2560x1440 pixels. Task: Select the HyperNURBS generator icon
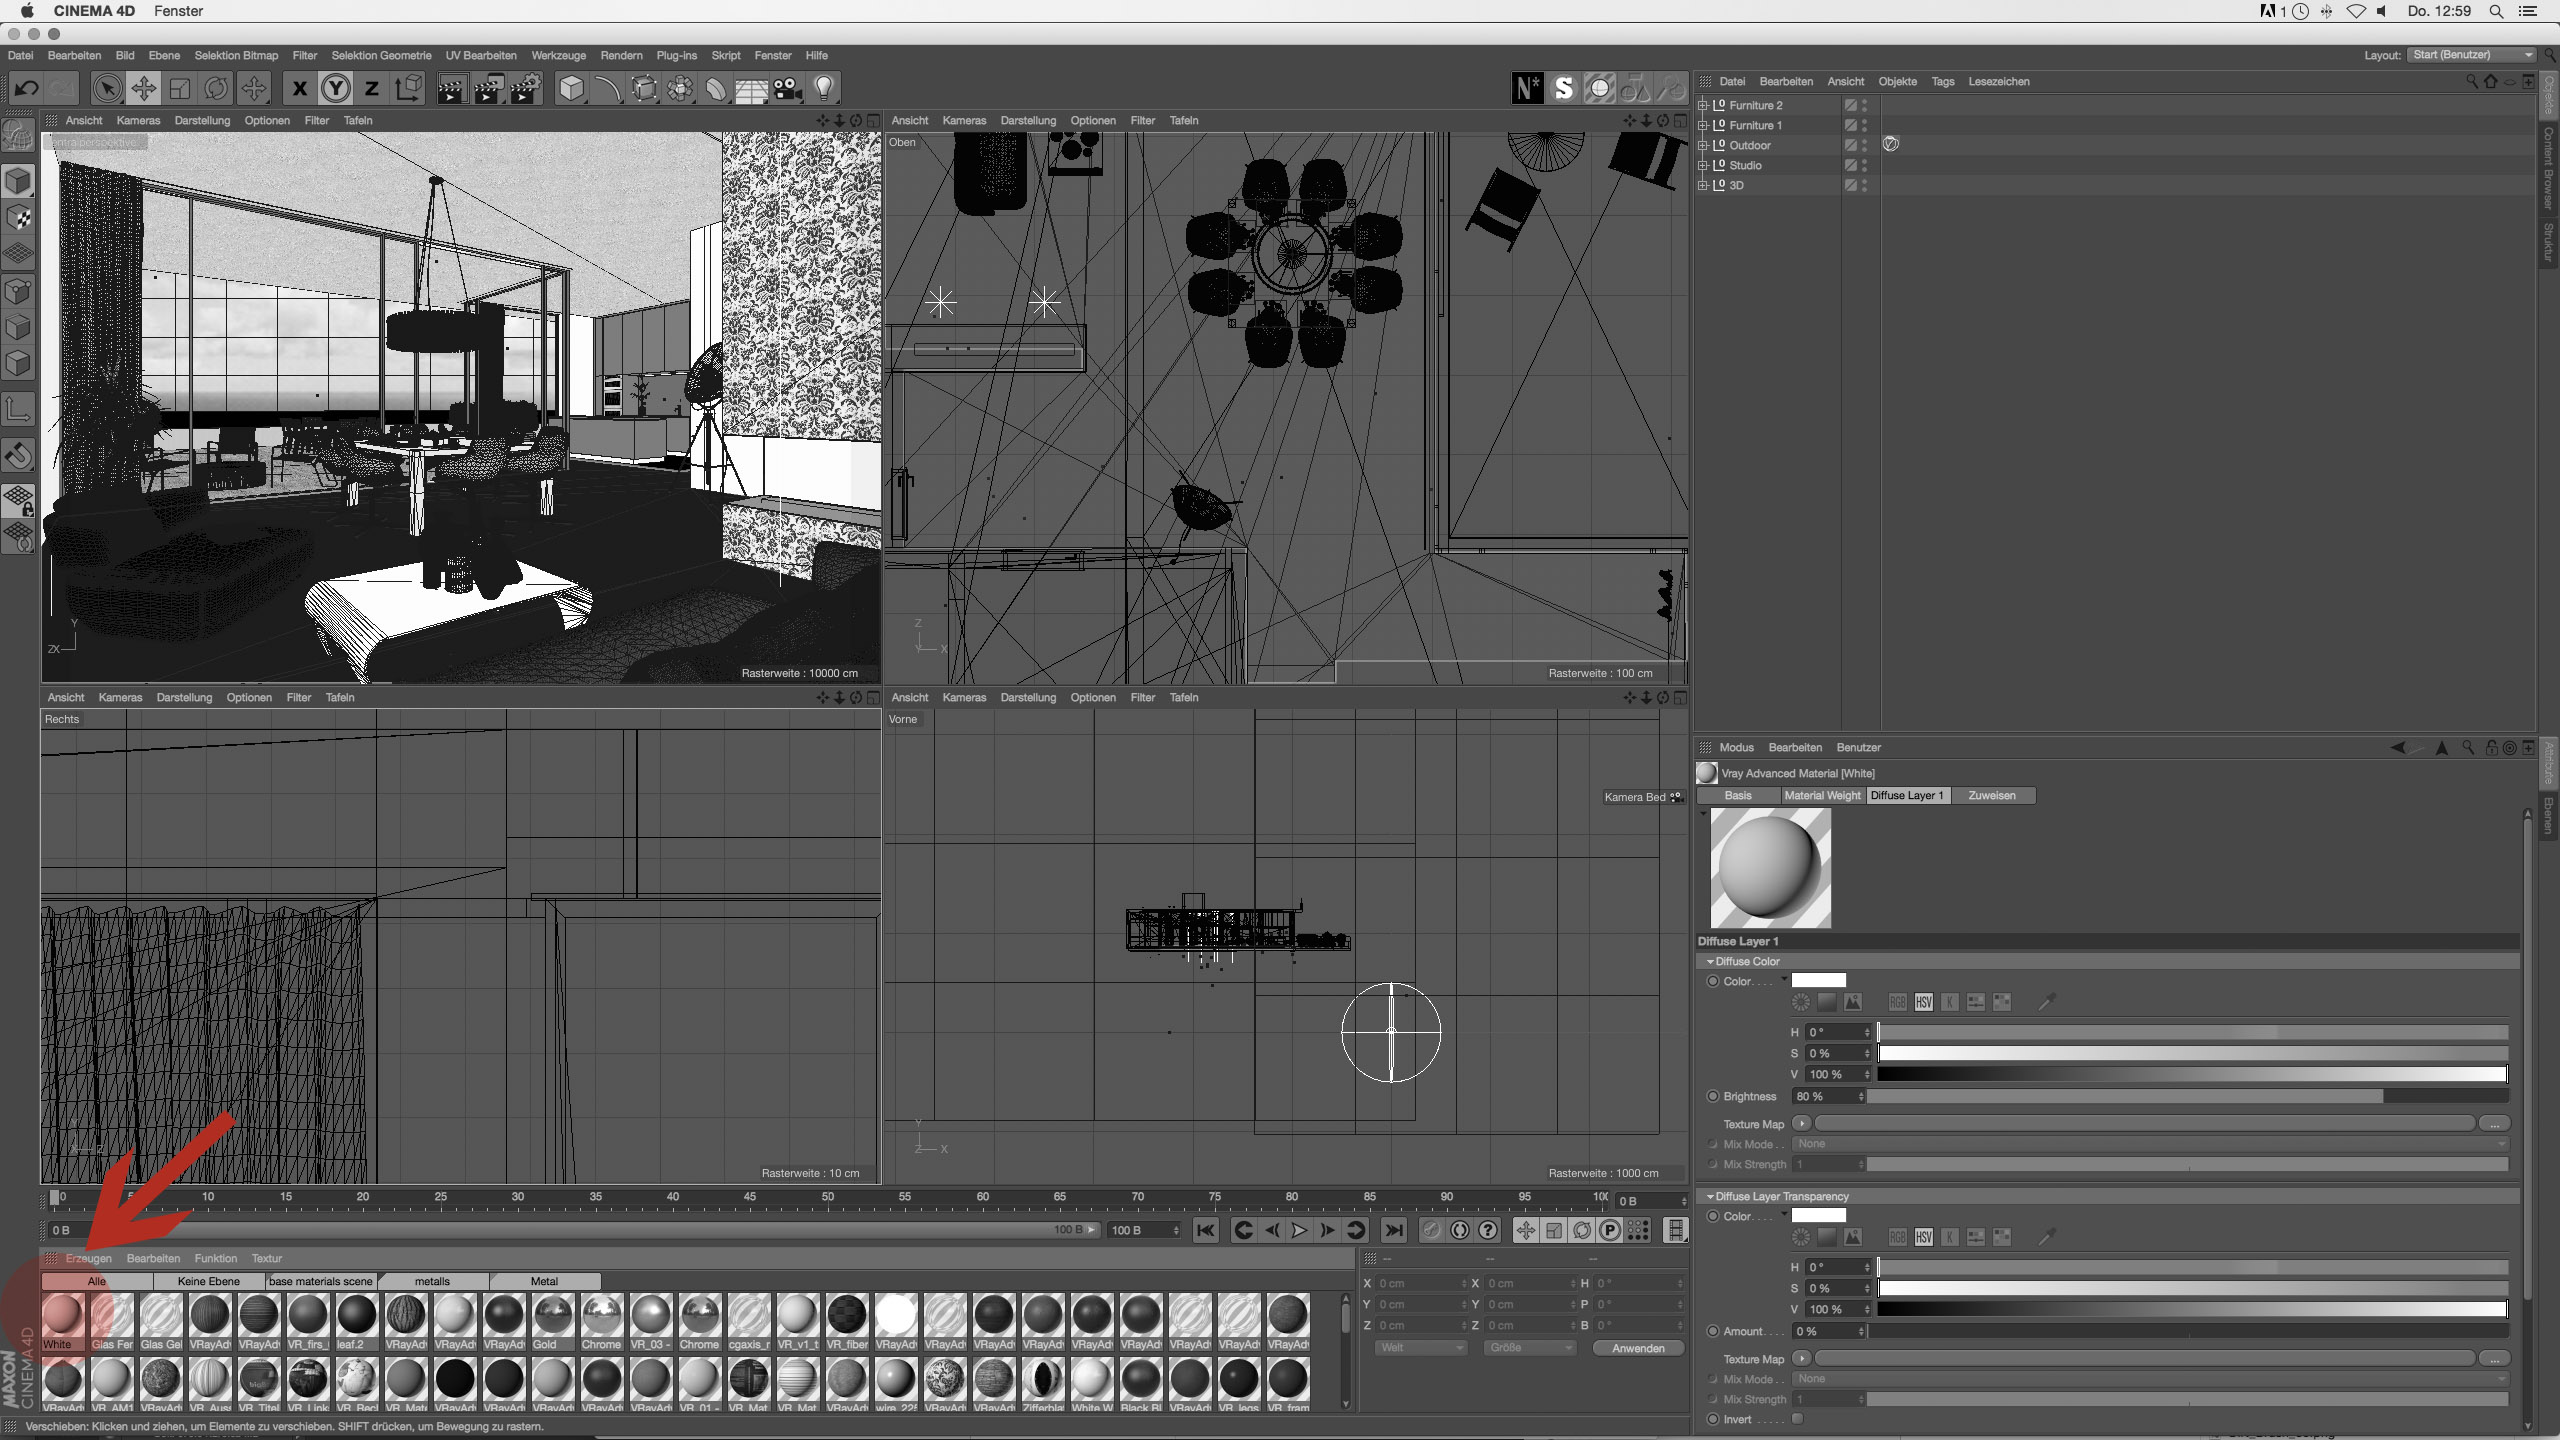coord(645,88)
